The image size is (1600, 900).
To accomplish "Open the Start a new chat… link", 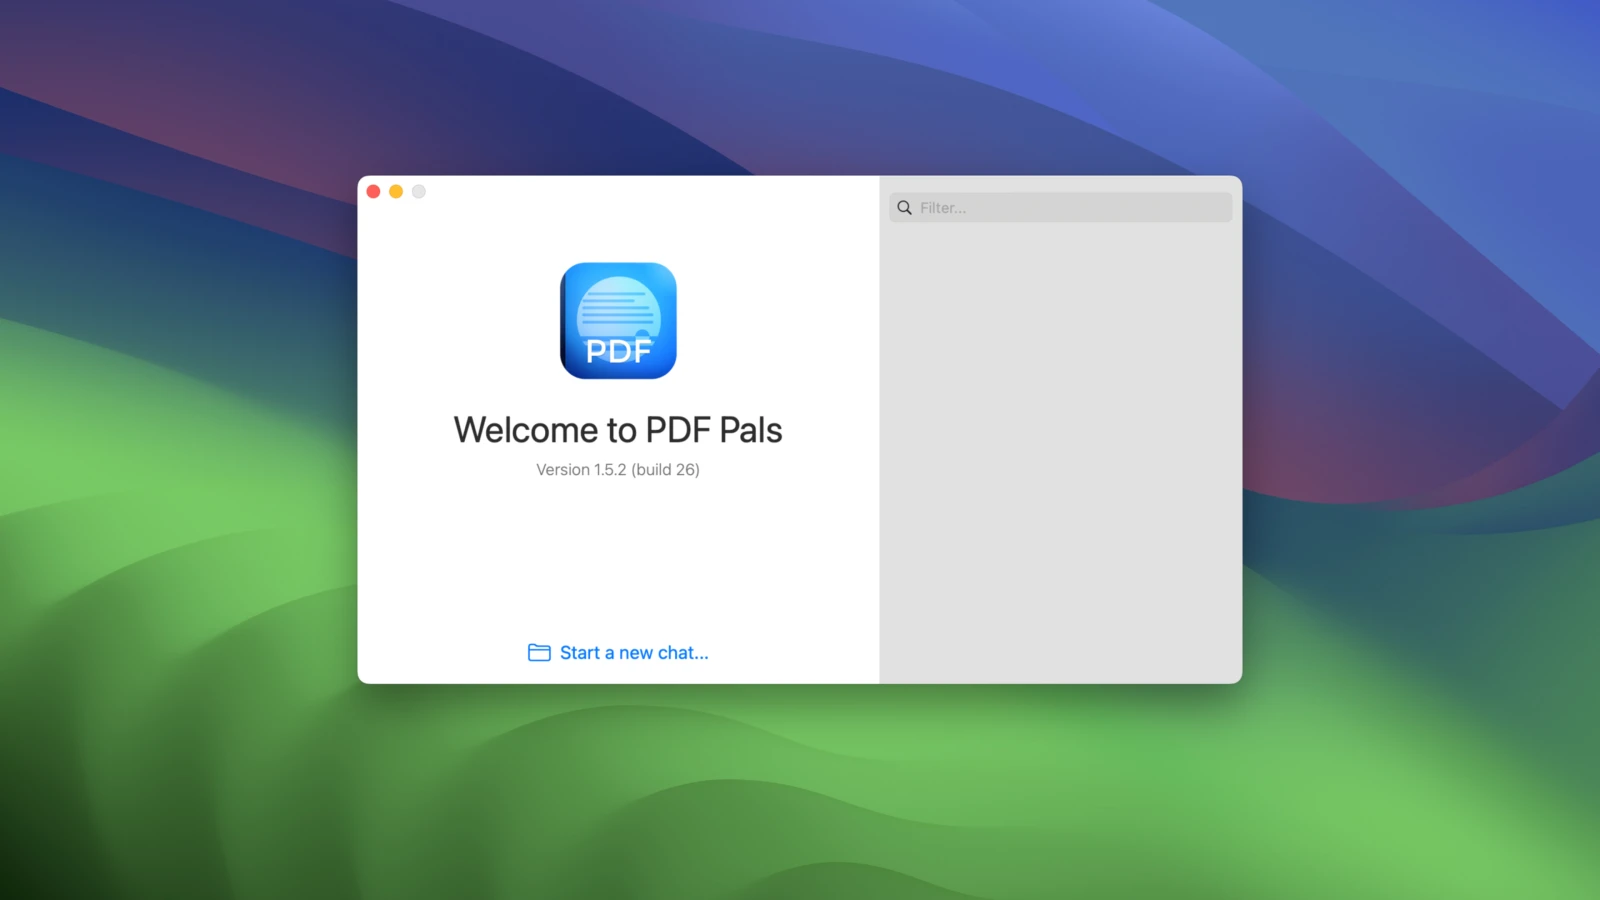I will (x=633, y=653).
